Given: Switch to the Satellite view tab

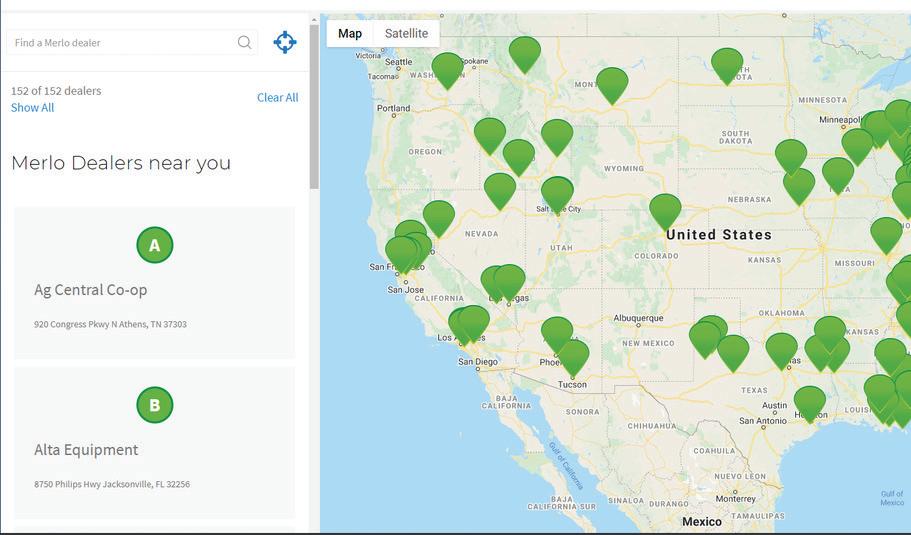Looking at the screenshot, I should pyautogui.click(x=406, y=34).
